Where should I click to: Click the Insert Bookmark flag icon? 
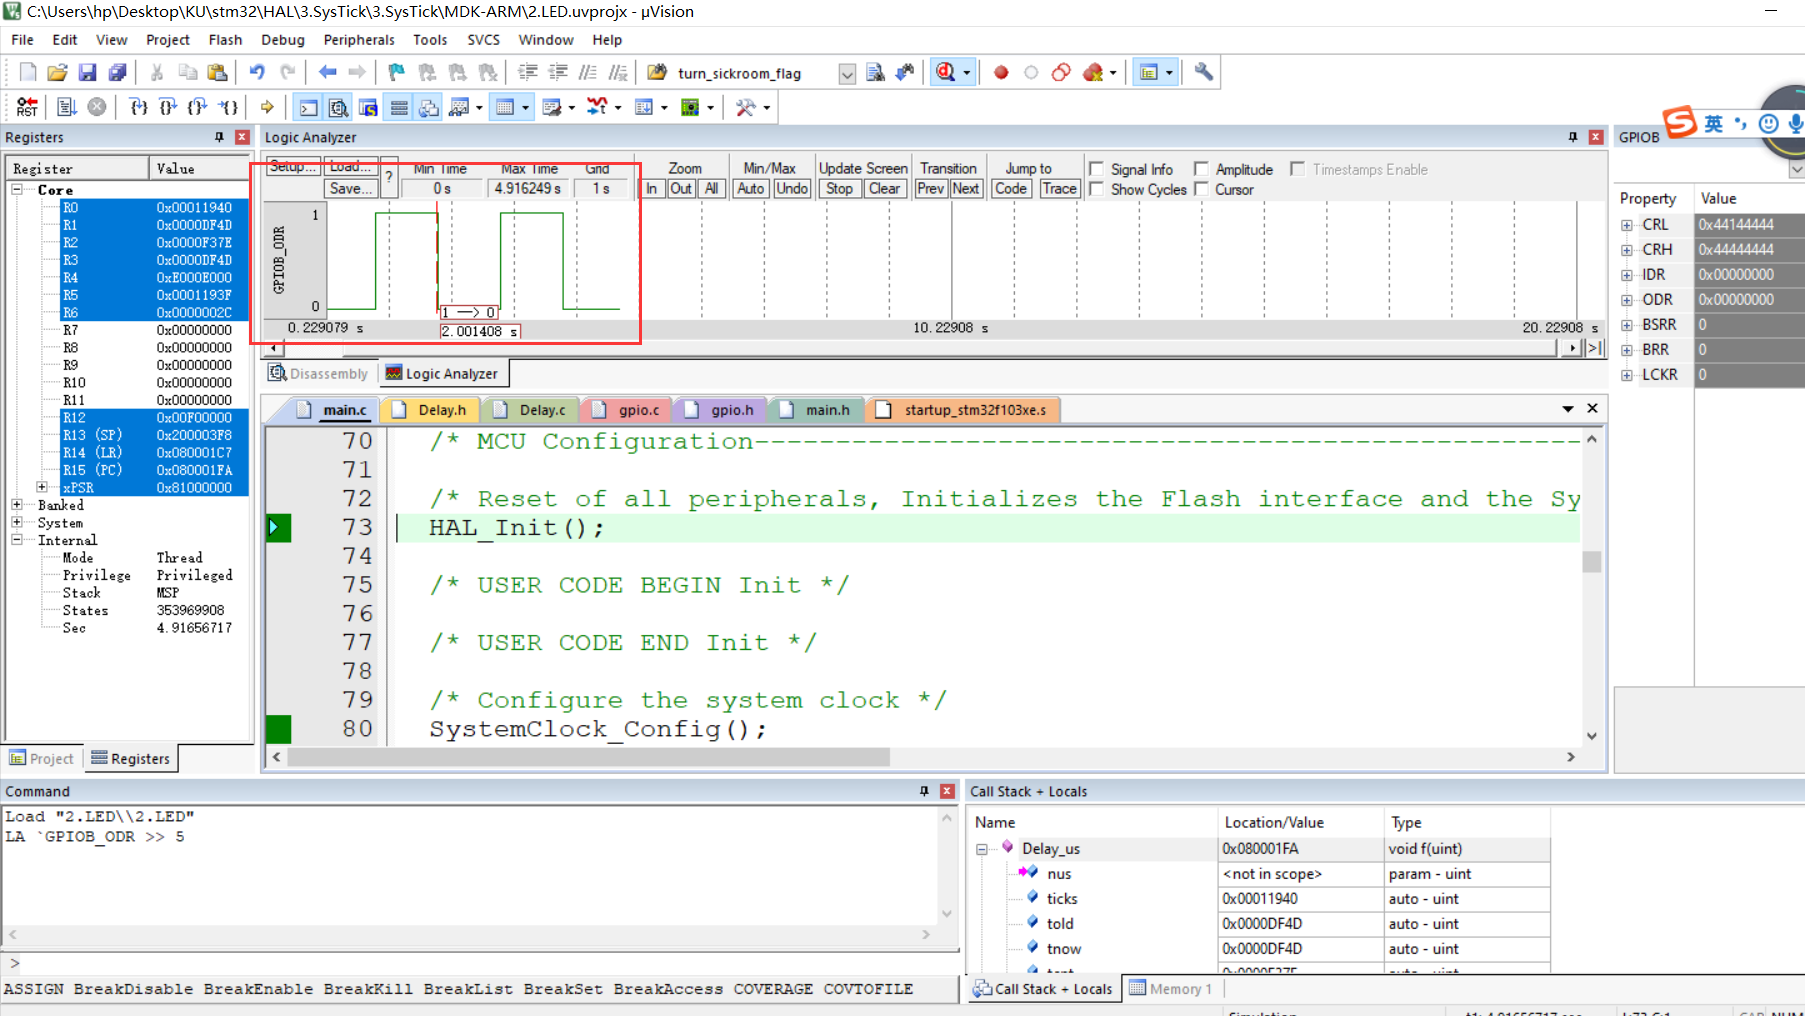397,72
